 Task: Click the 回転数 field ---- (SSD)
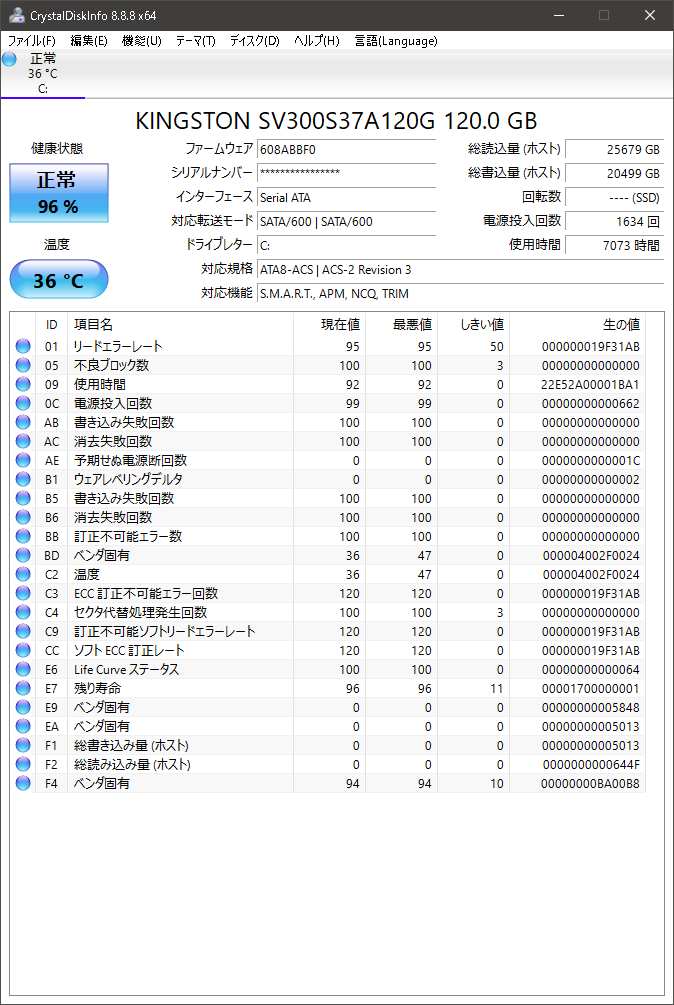point(615,197)
